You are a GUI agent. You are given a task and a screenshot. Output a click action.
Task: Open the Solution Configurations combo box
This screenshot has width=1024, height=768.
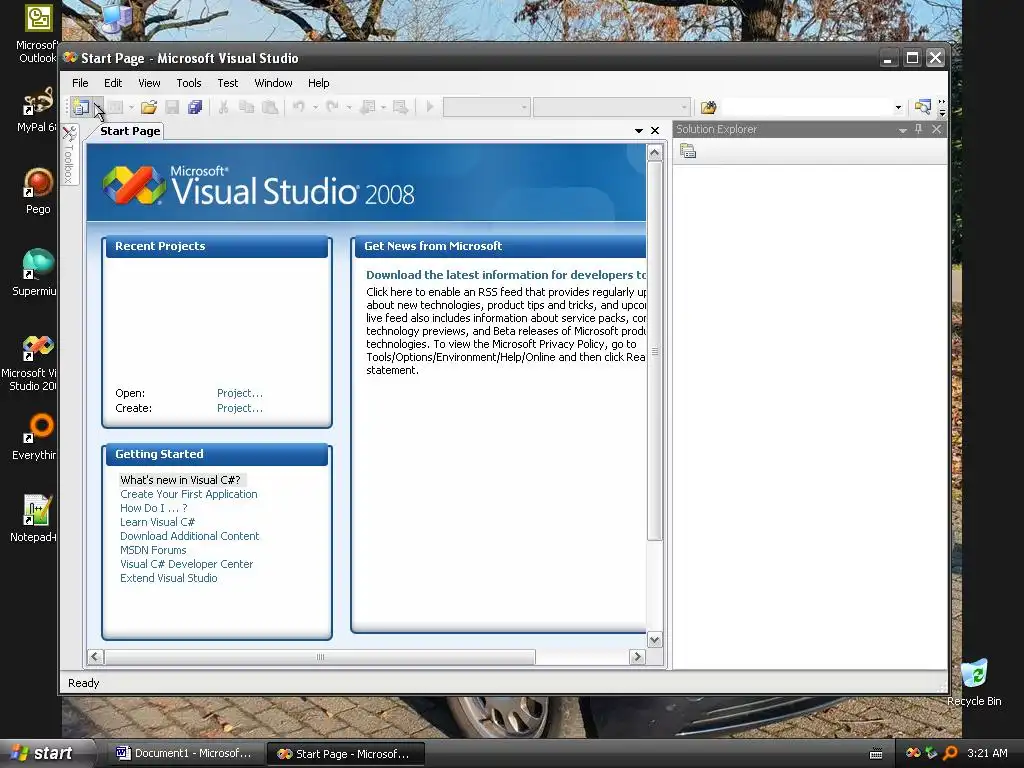coord(487,106)
